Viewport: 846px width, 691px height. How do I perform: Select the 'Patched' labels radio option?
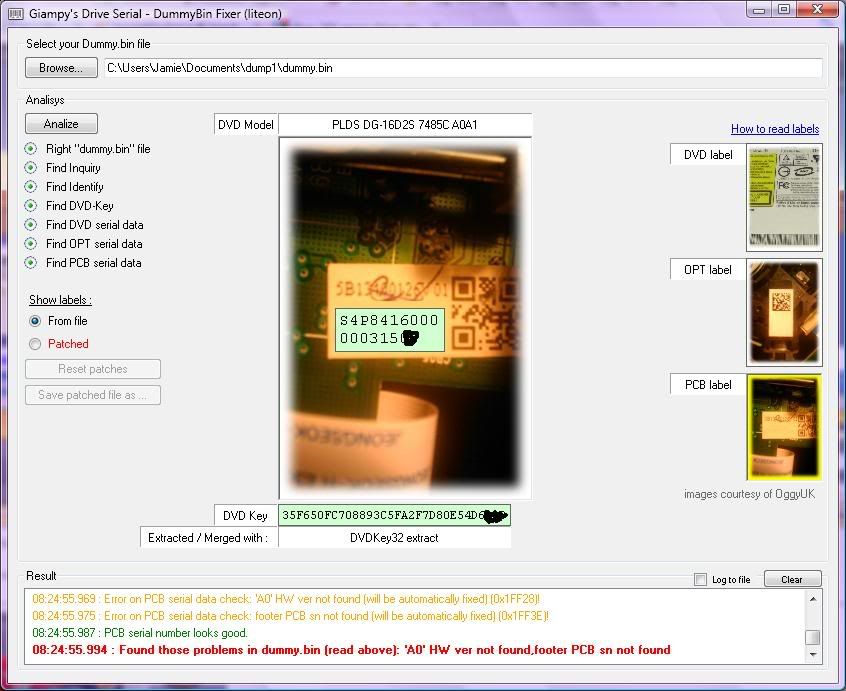pyautogui.click(x=35, y=344)
